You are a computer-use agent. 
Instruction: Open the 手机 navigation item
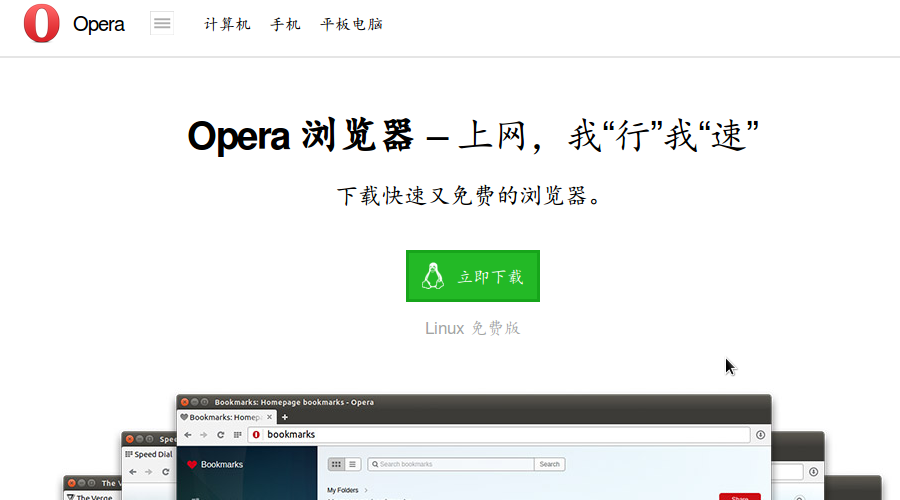(x=285, y=24)
